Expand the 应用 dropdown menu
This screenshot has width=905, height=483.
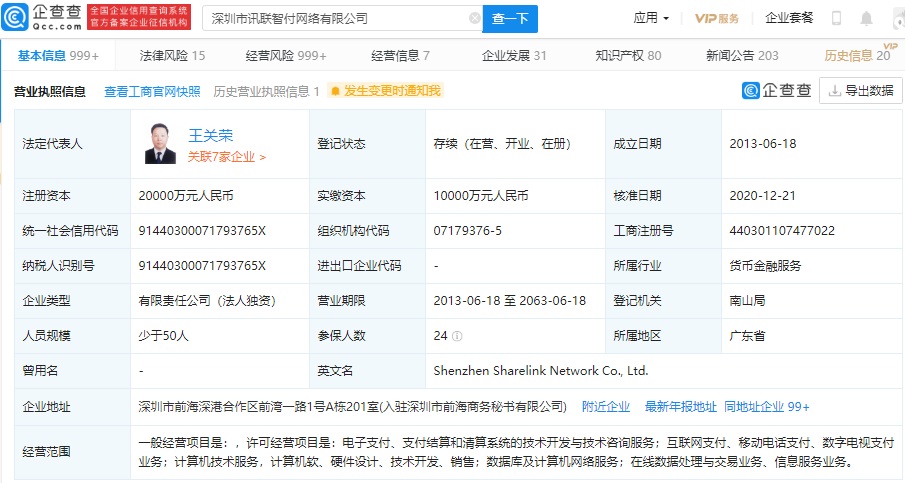pyautogui.click(x=651, y=18)
